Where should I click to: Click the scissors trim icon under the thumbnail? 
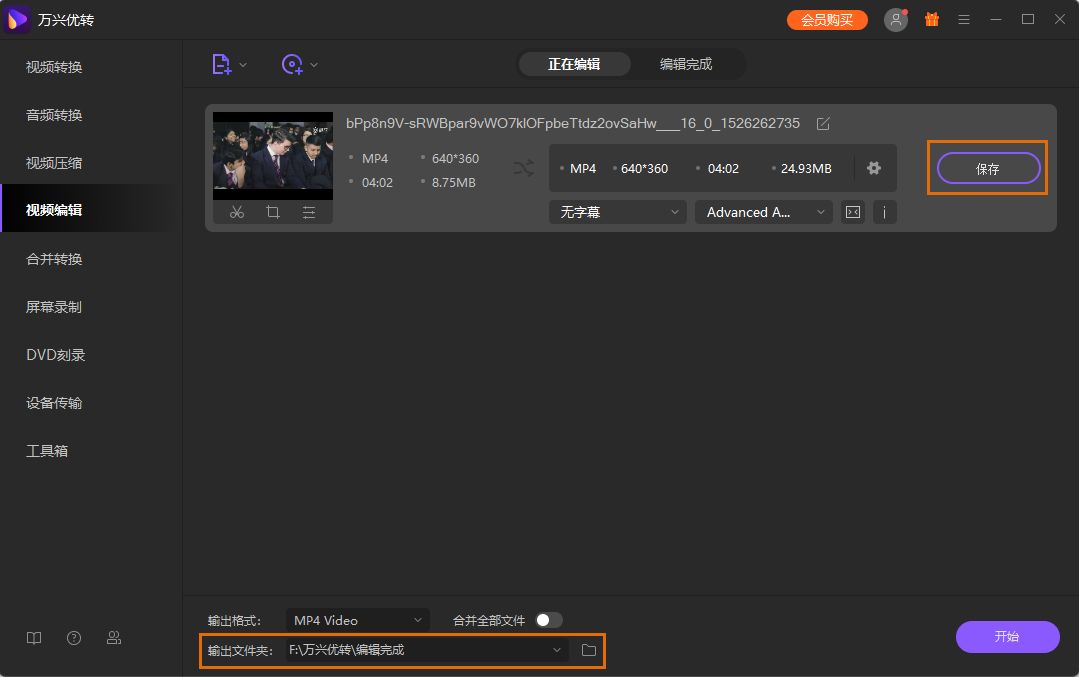coord(237,213)
